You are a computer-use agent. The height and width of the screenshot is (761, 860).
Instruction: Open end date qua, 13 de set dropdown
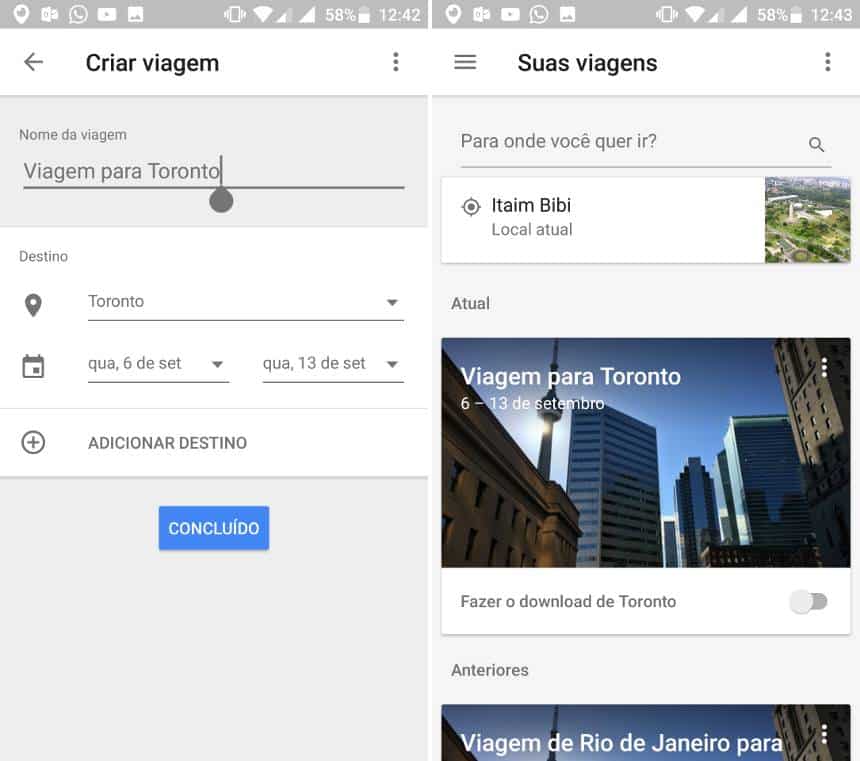pyautogui.click(x=333, y=364)
